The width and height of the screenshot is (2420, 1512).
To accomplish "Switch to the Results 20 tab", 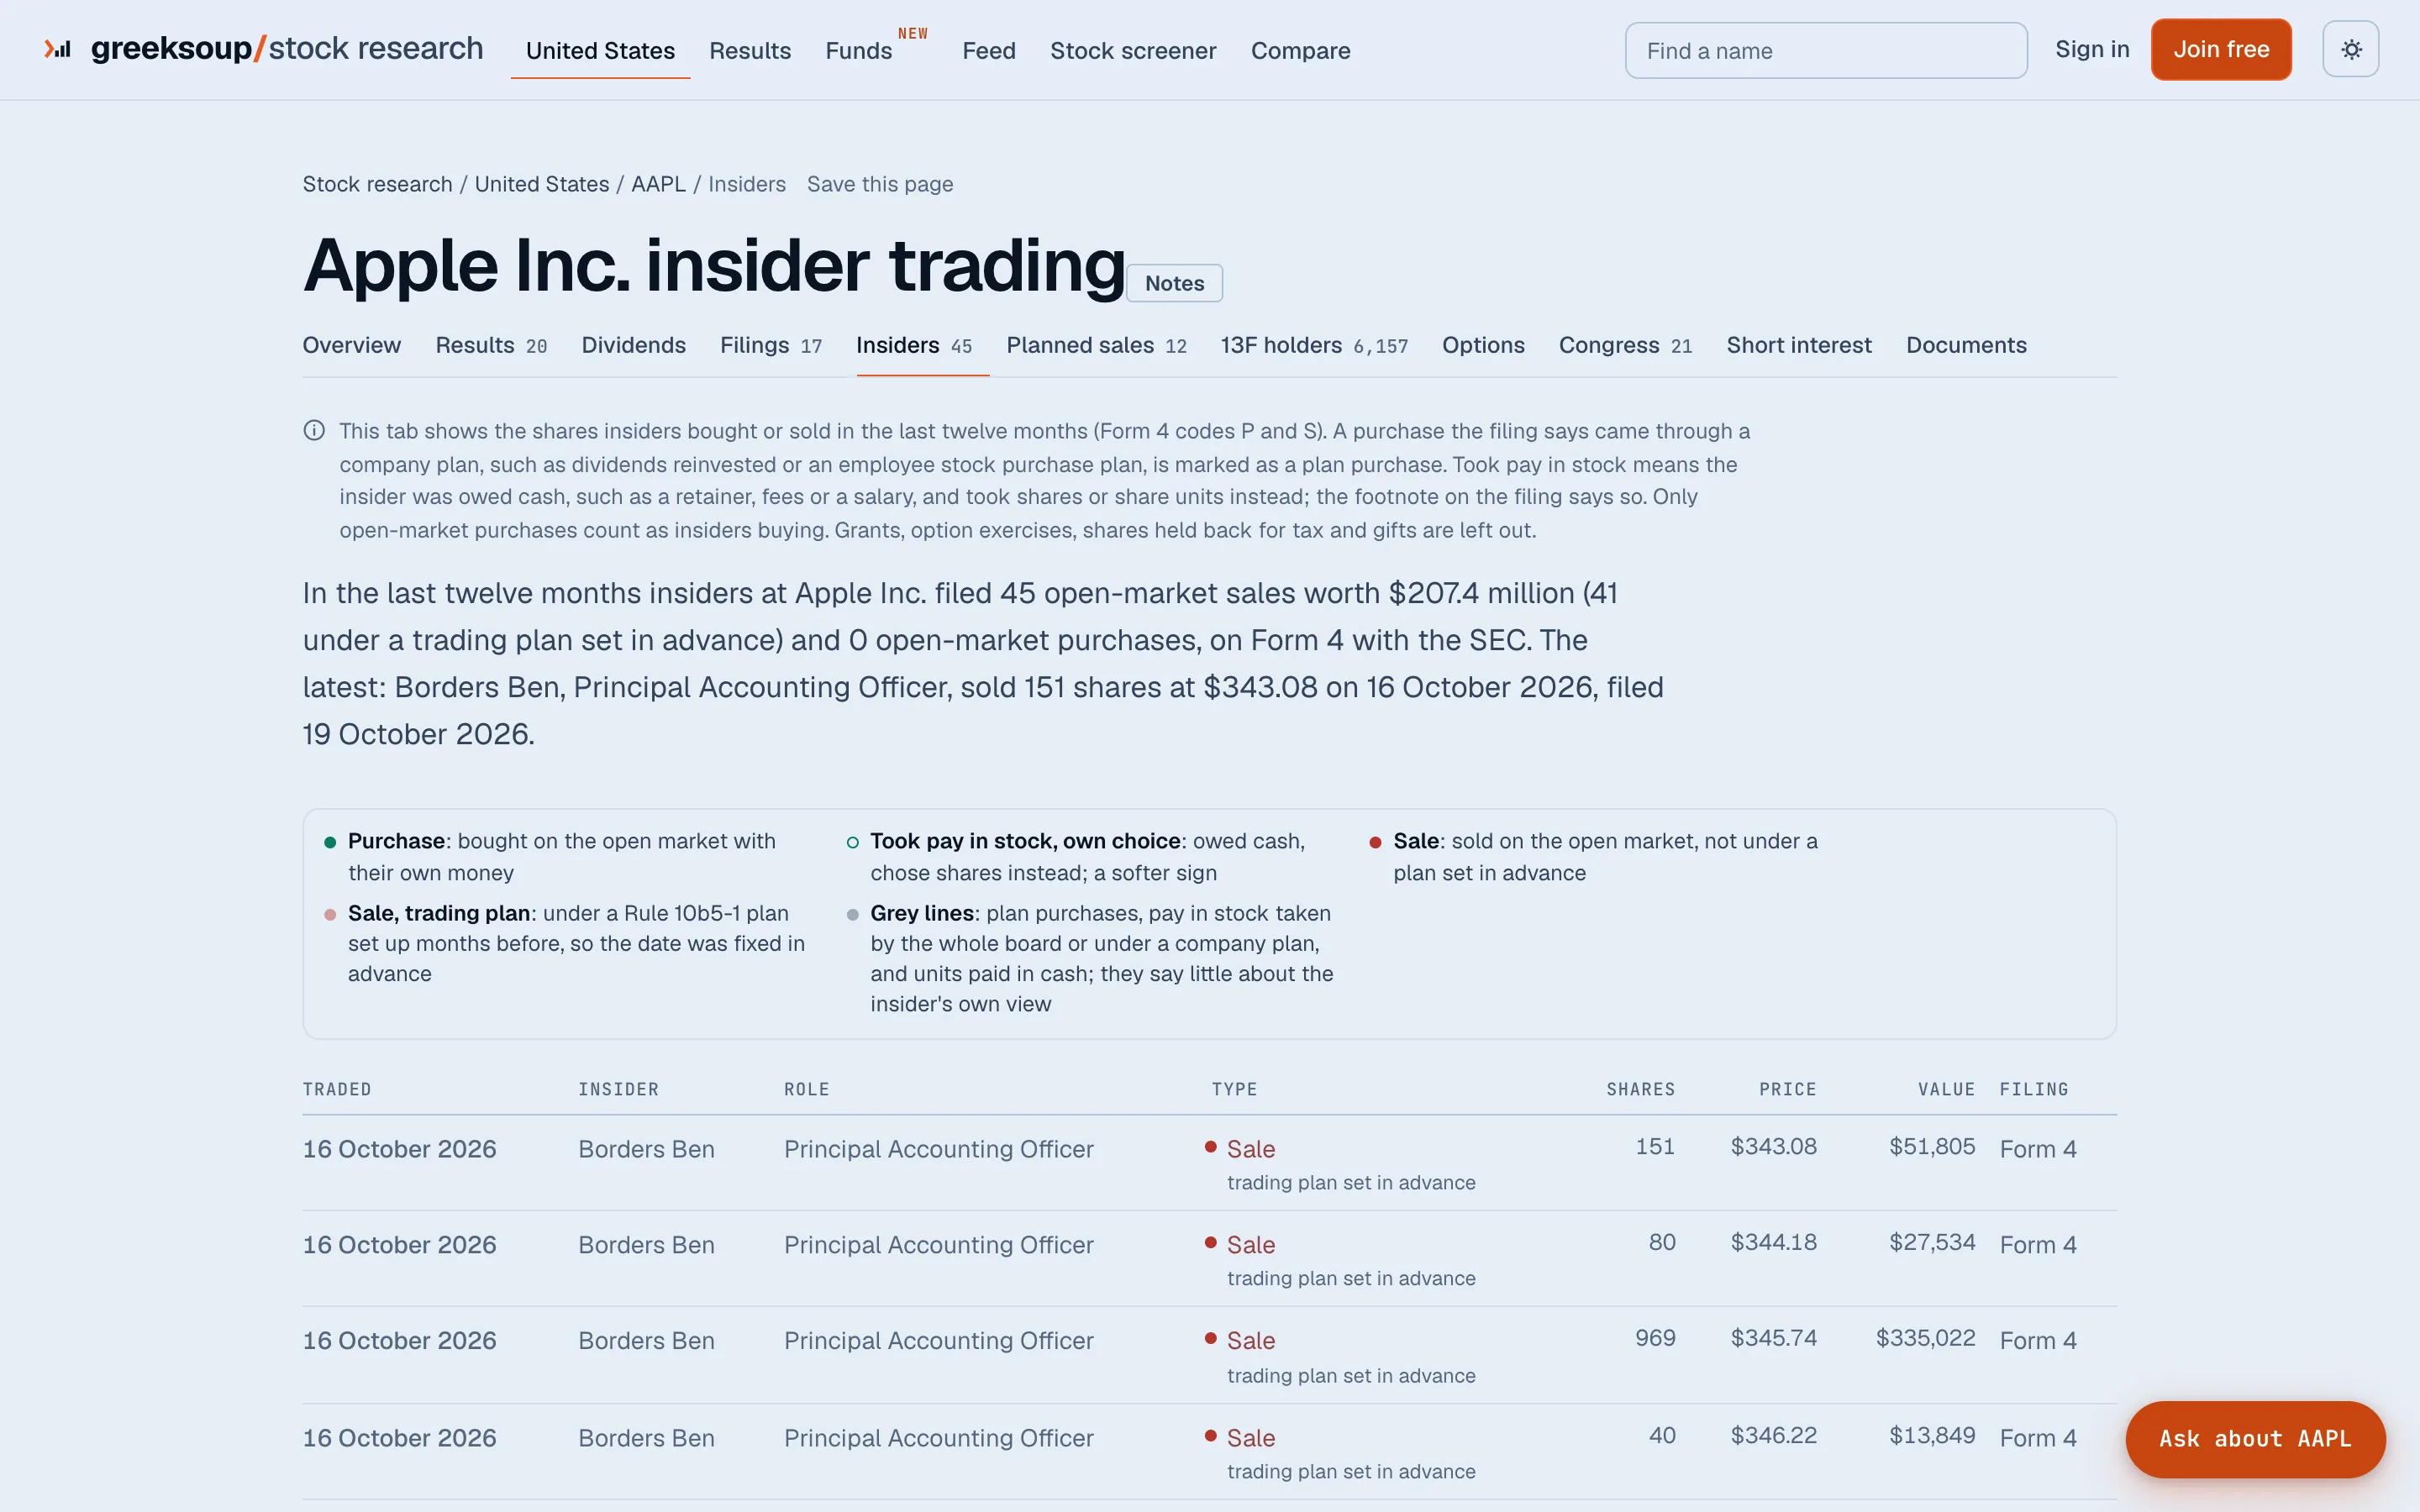I will [x=491, y=345].
